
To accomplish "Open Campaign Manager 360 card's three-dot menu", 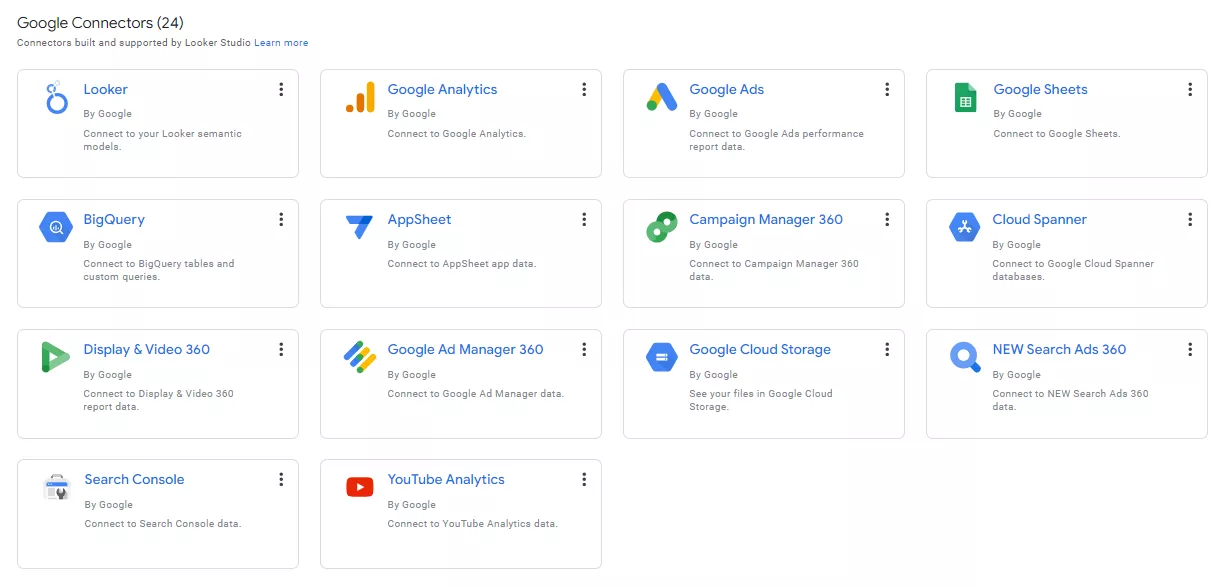I will [887, 220].
